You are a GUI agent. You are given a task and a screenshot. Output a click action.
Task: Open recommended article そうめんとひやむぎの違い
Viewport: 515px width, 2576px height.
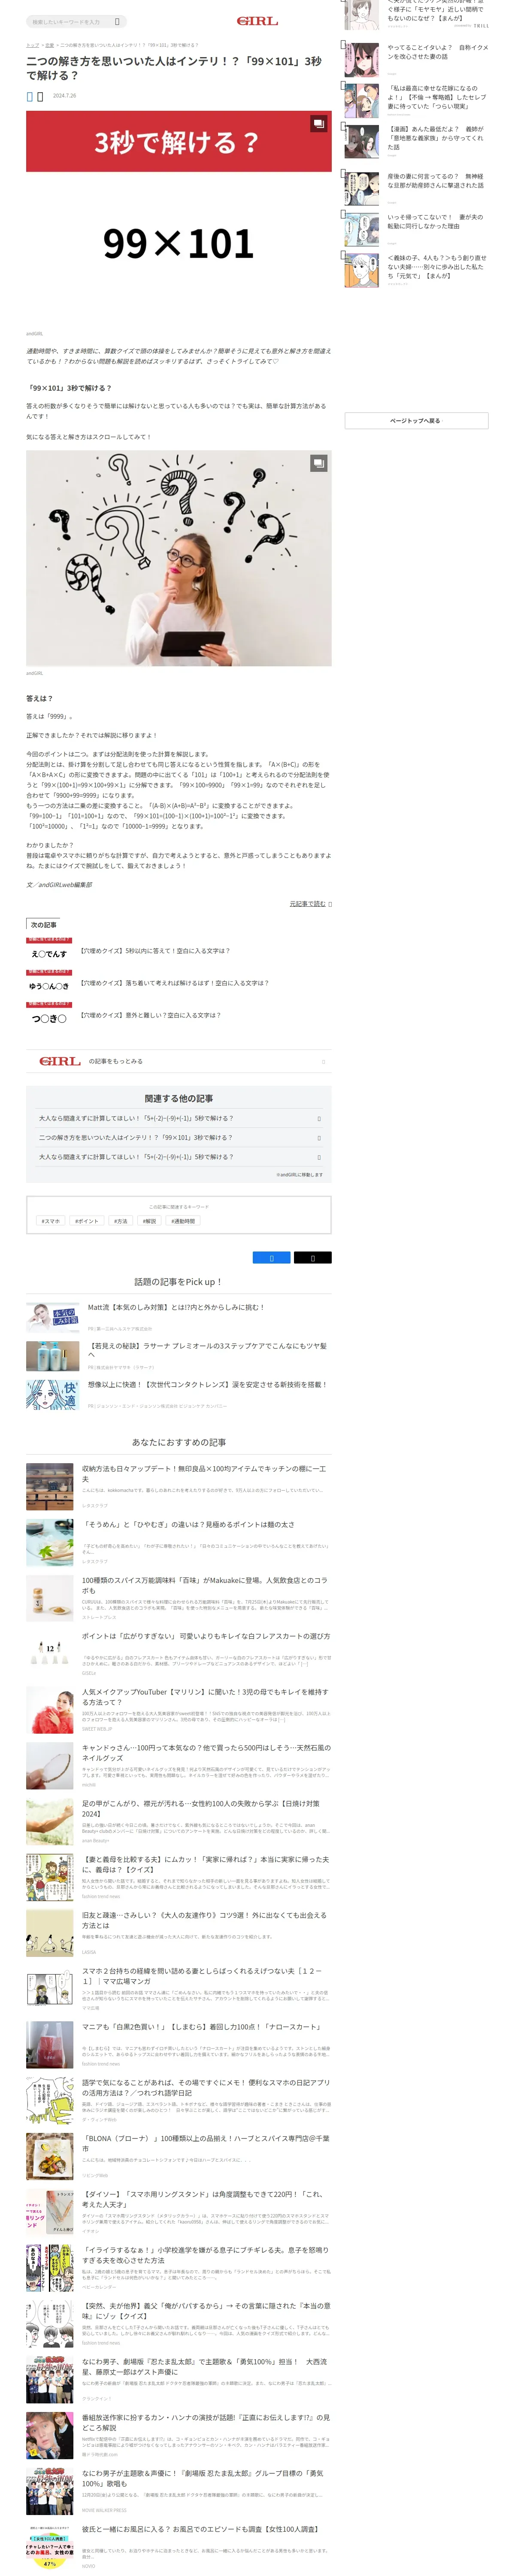[x=178, y=1542]
